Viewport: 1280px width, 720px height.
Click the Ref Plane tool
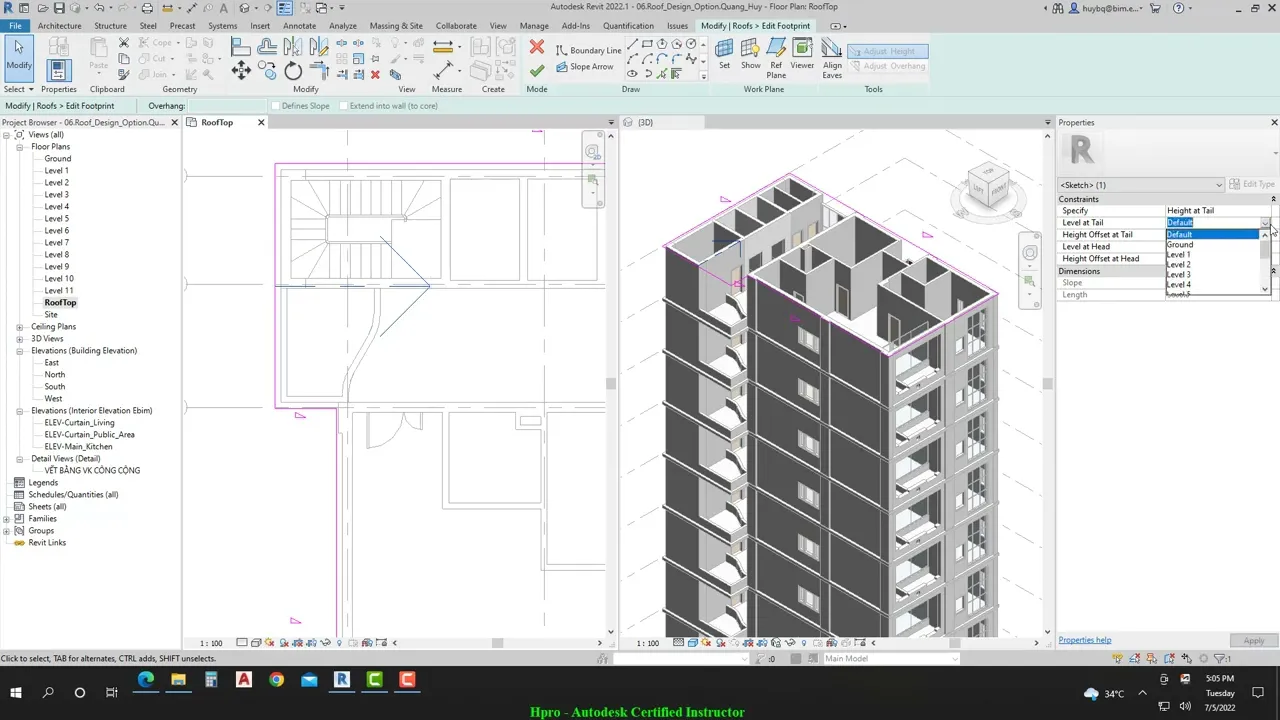point(776,58)
